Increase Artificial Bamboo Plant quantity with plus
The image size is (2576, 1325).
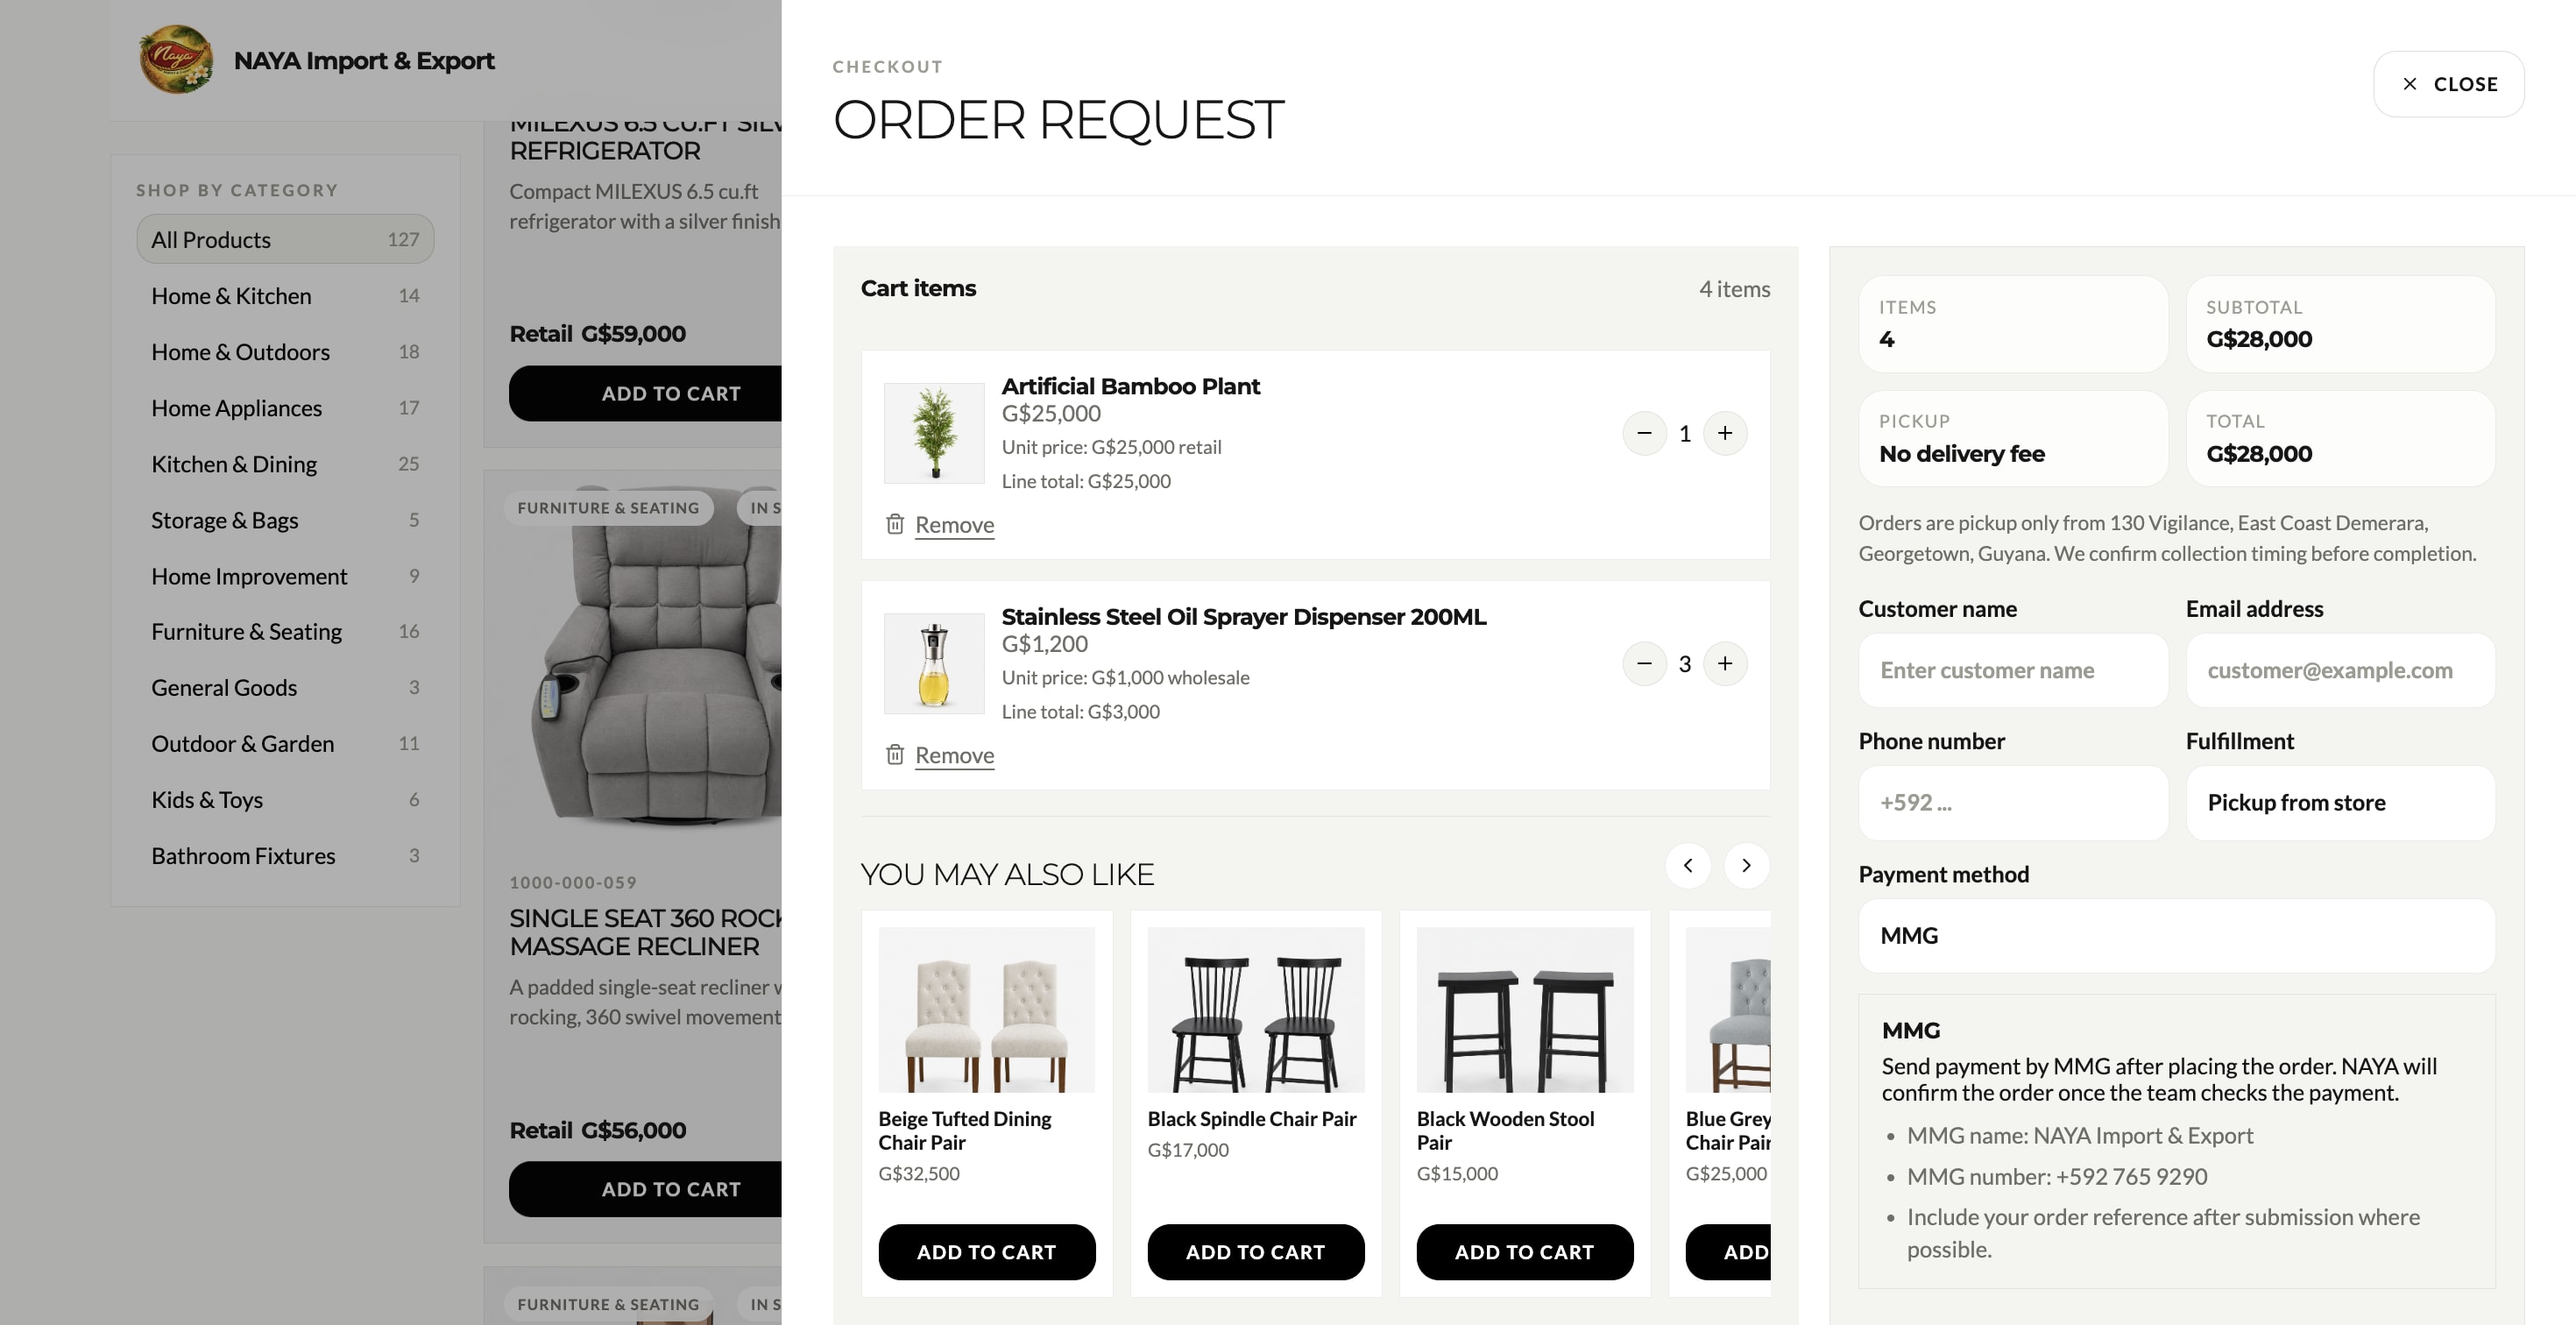(1725, 433)
